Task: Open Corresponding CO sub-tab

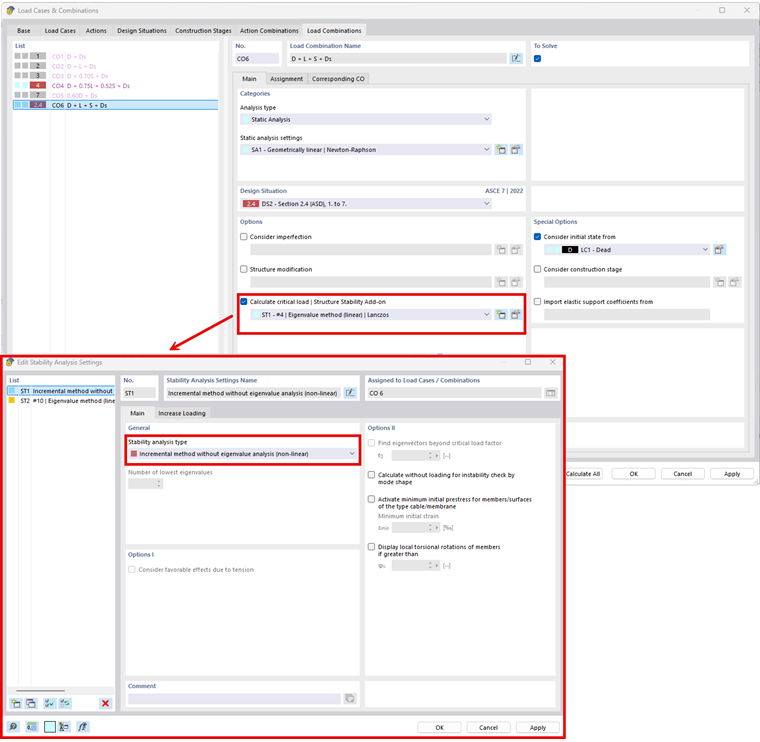Action: click(x=338, y=79)
